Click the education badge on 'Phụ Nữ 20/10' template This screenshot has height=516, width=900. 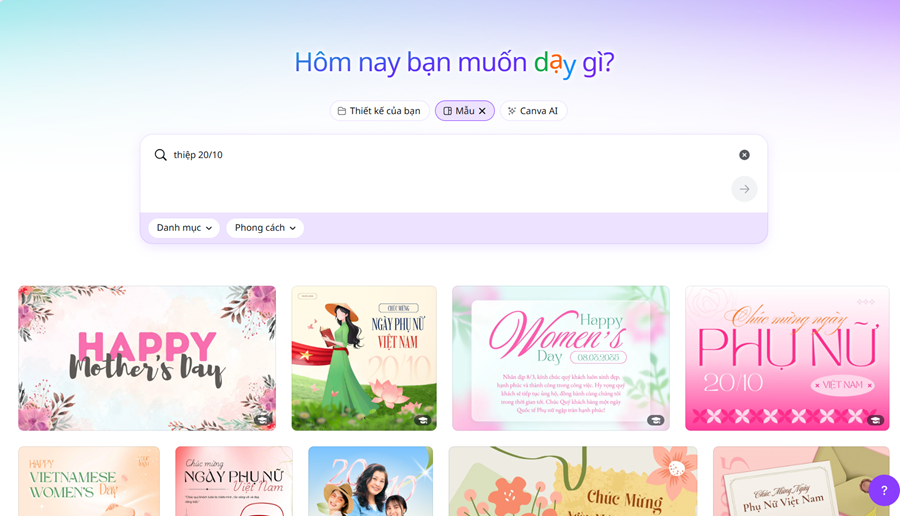point(875,420)
